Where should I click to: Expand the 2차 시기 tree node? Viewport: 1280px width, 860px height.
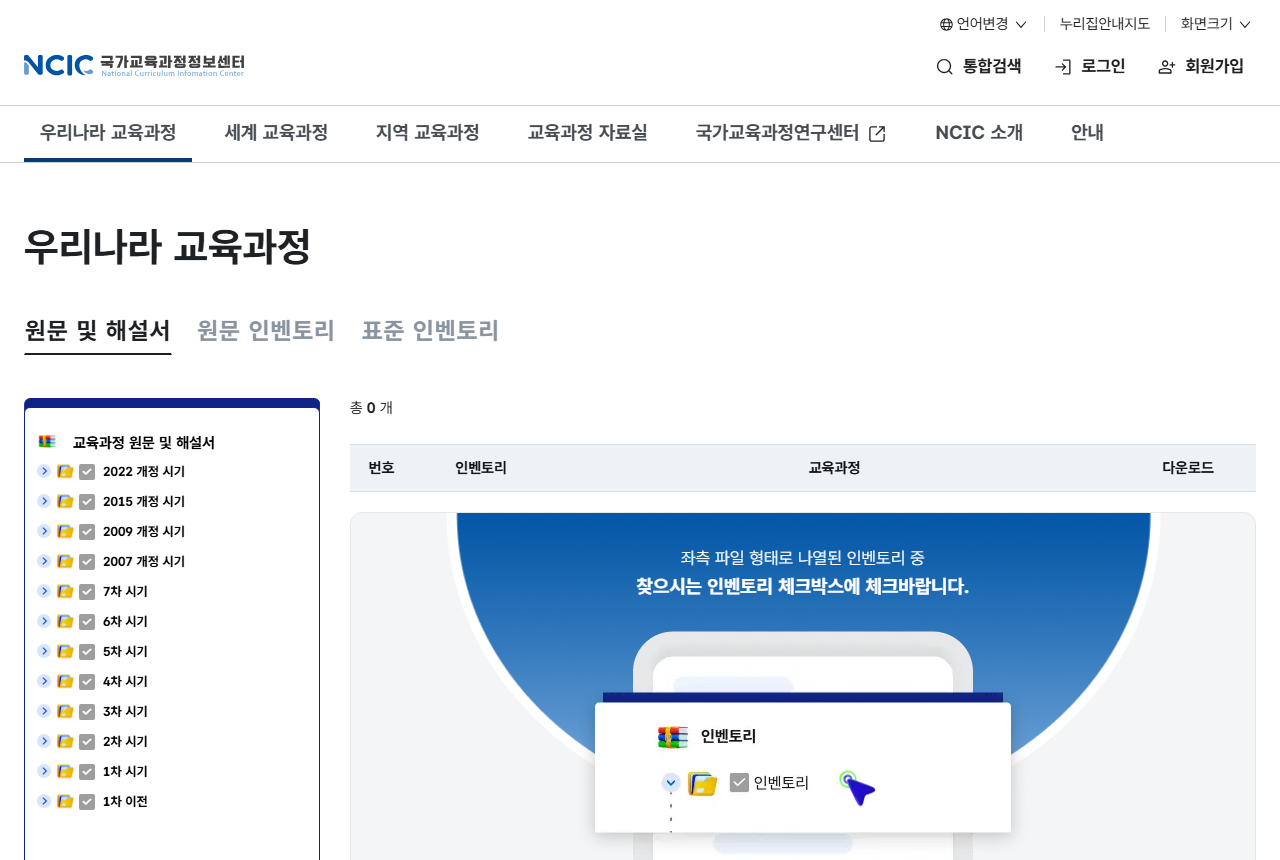44,741
